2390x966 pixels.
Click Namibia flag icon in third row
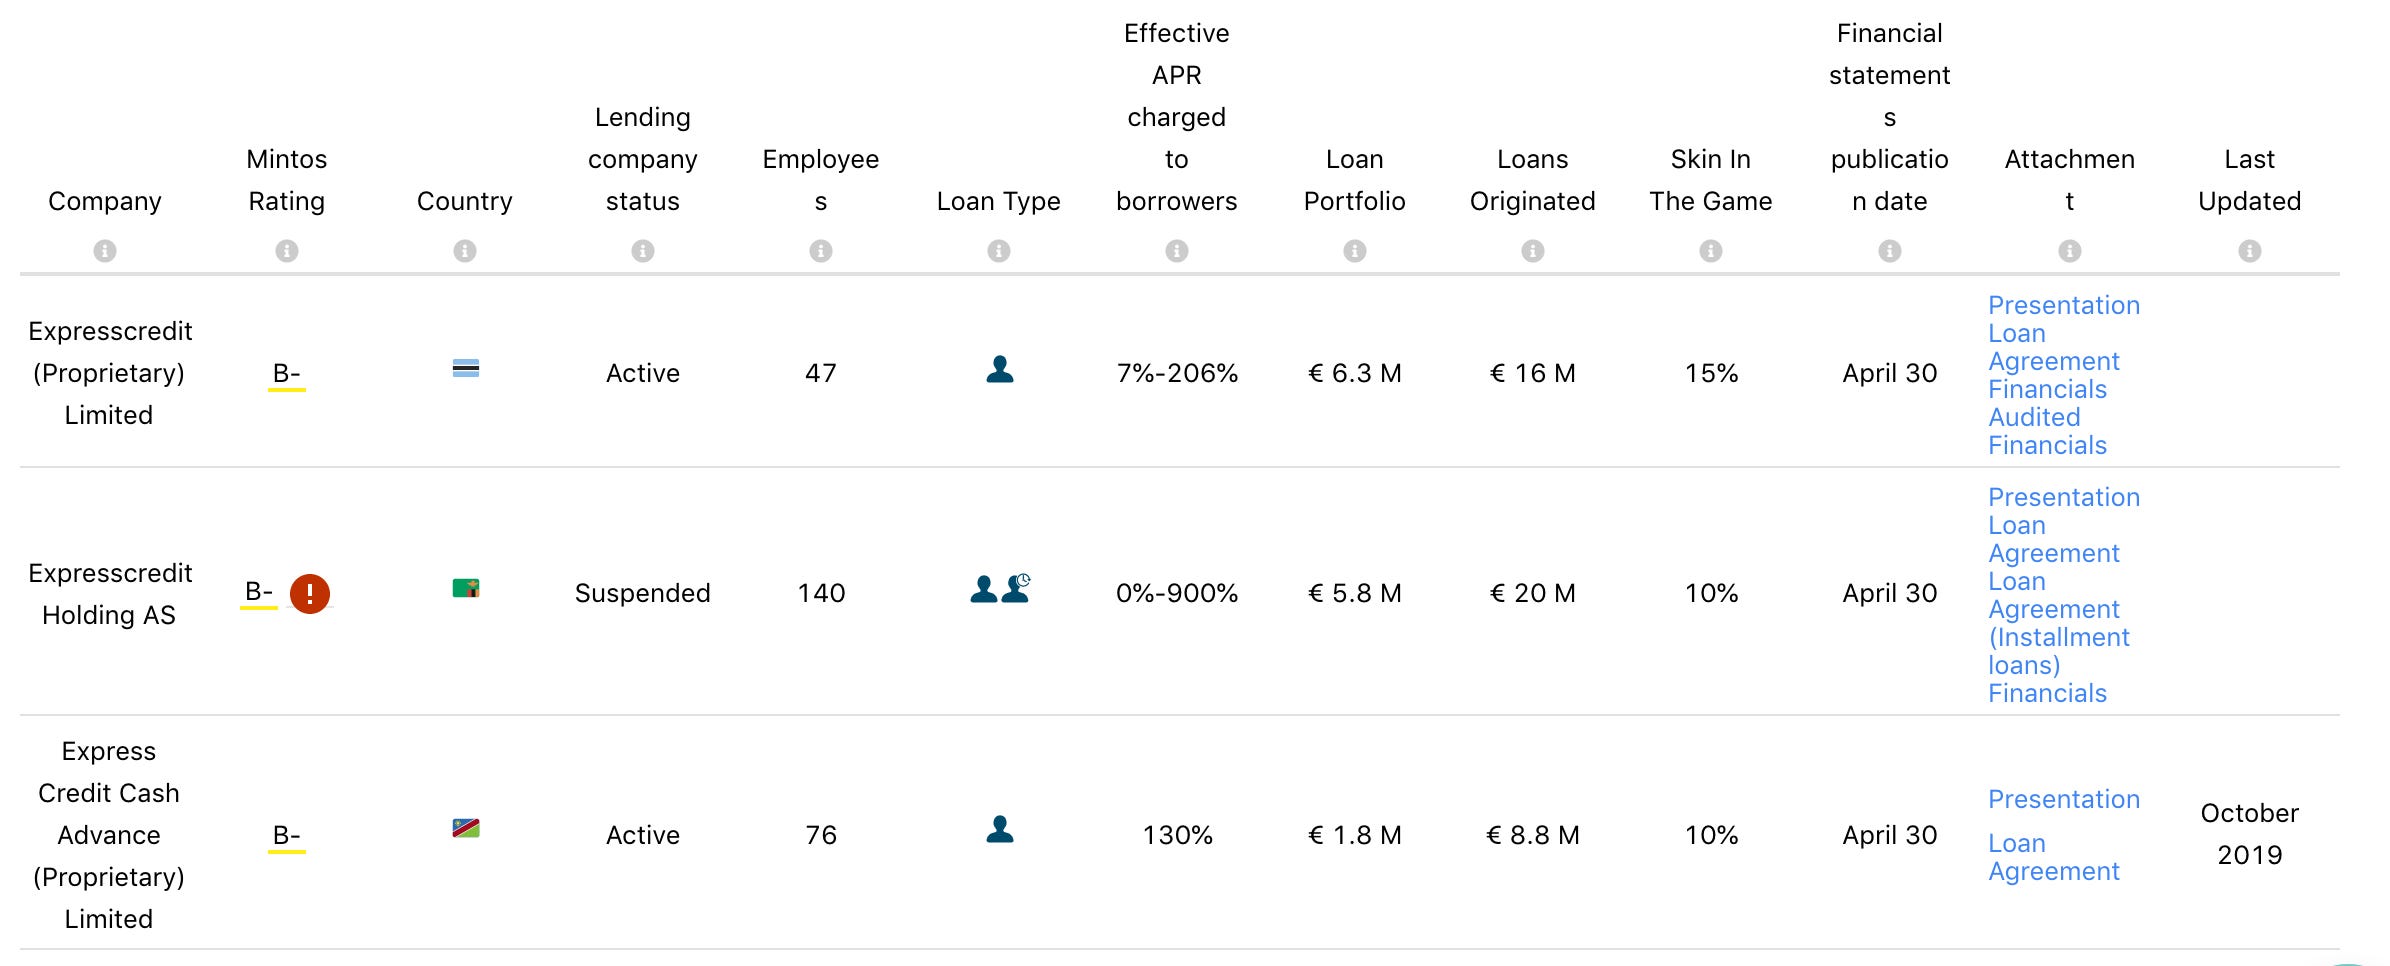tap(466, 828)
